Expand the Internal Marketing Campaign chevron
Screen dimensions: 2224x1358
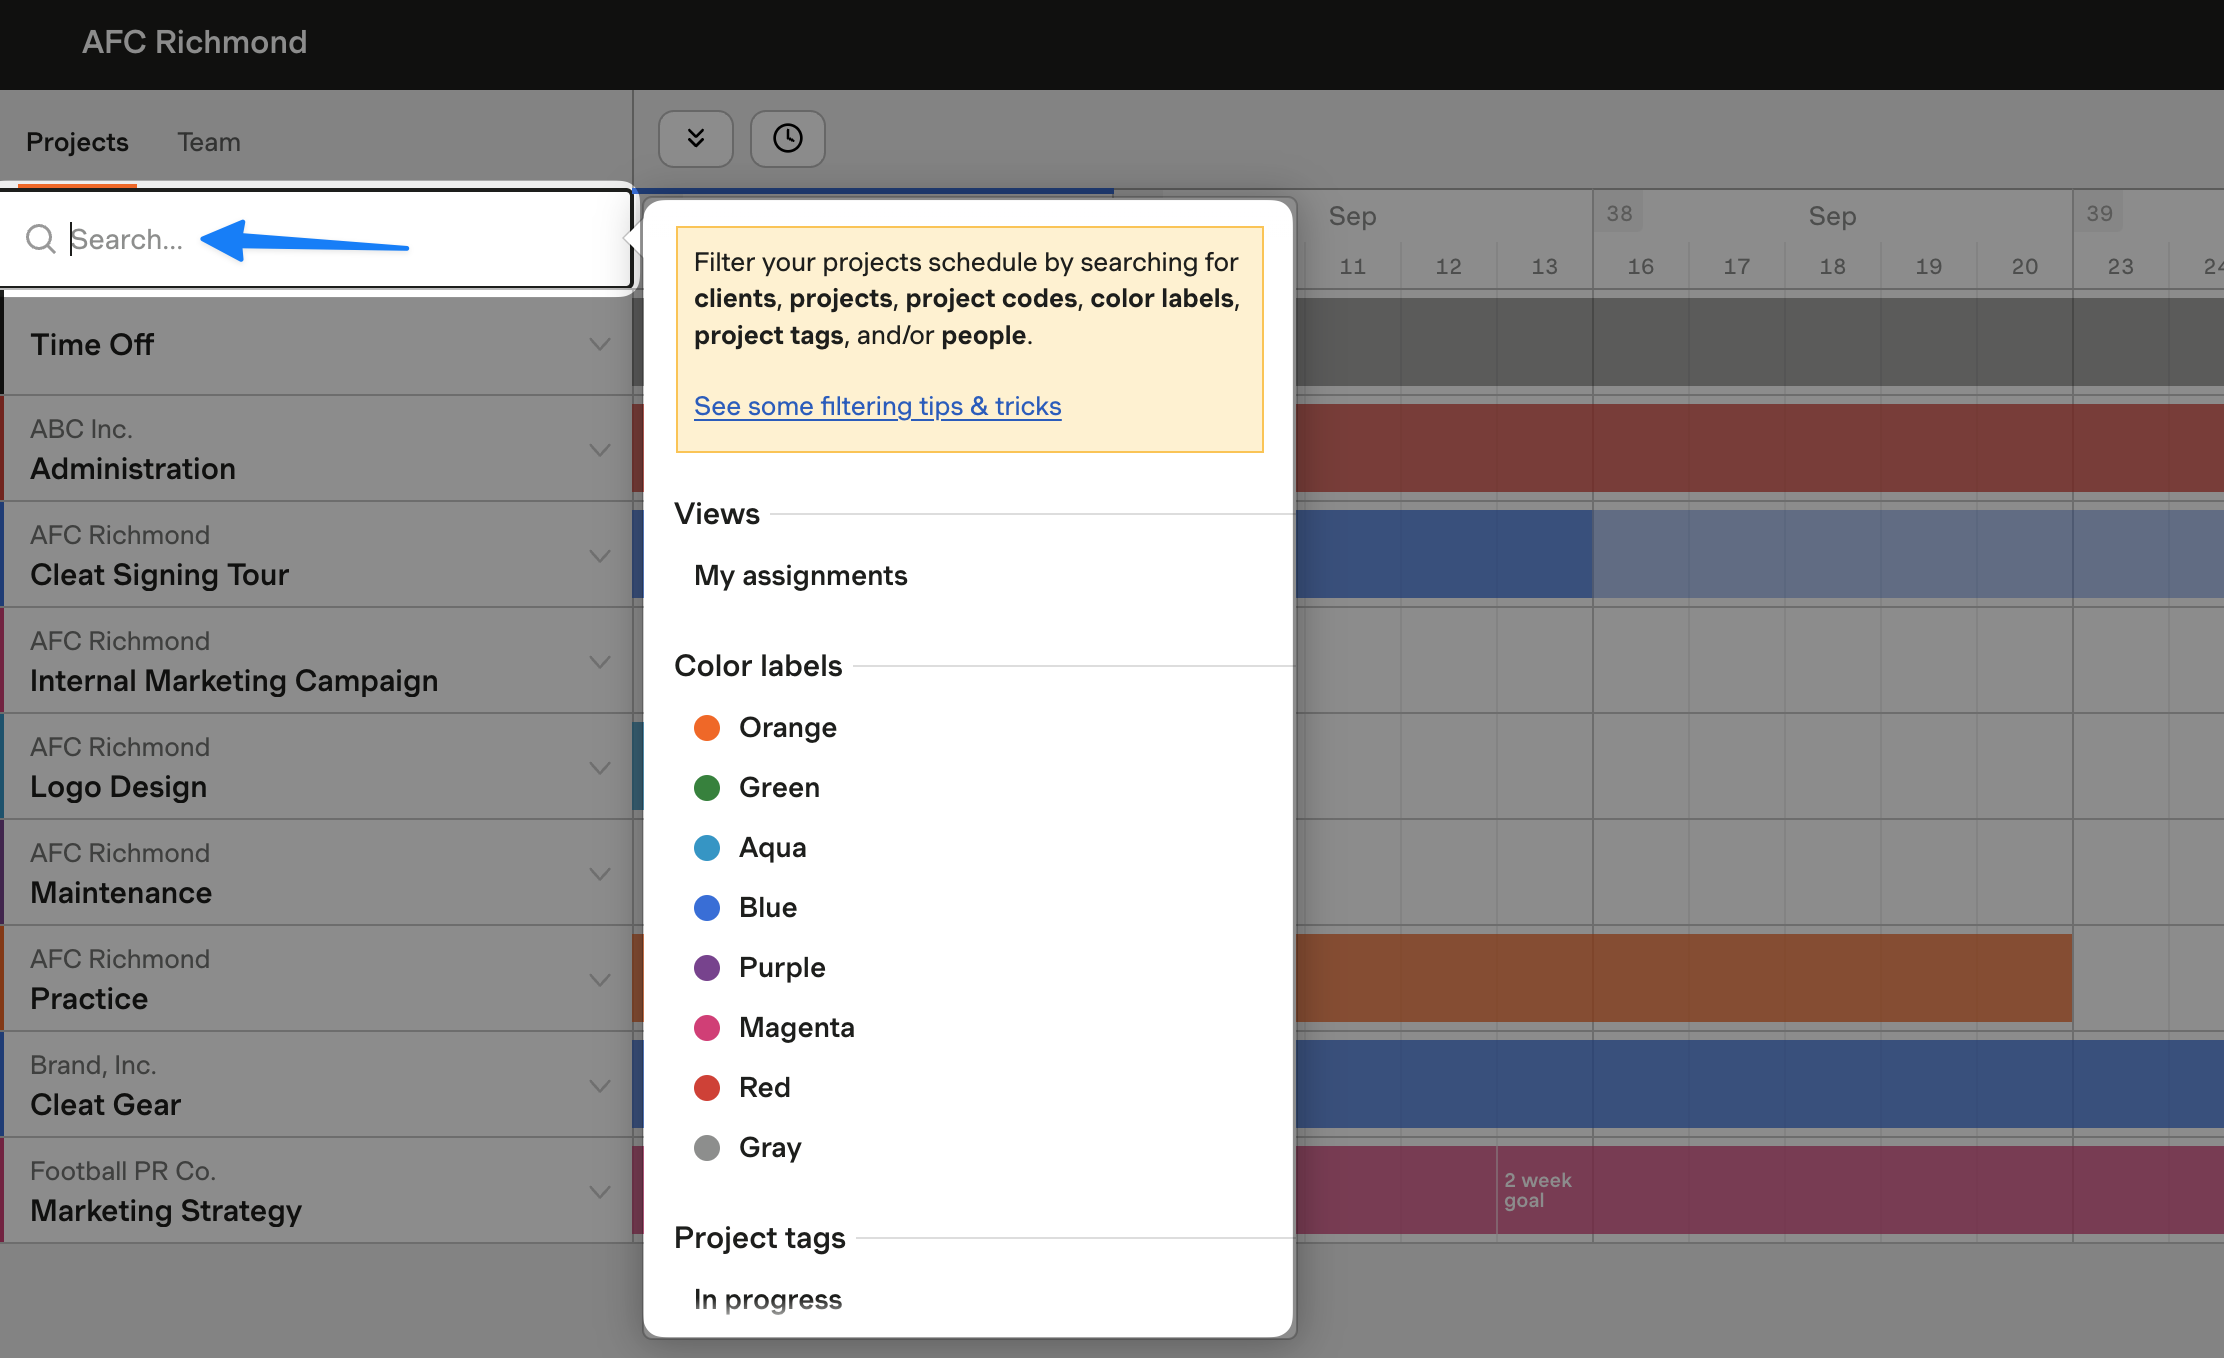point(600,662)
